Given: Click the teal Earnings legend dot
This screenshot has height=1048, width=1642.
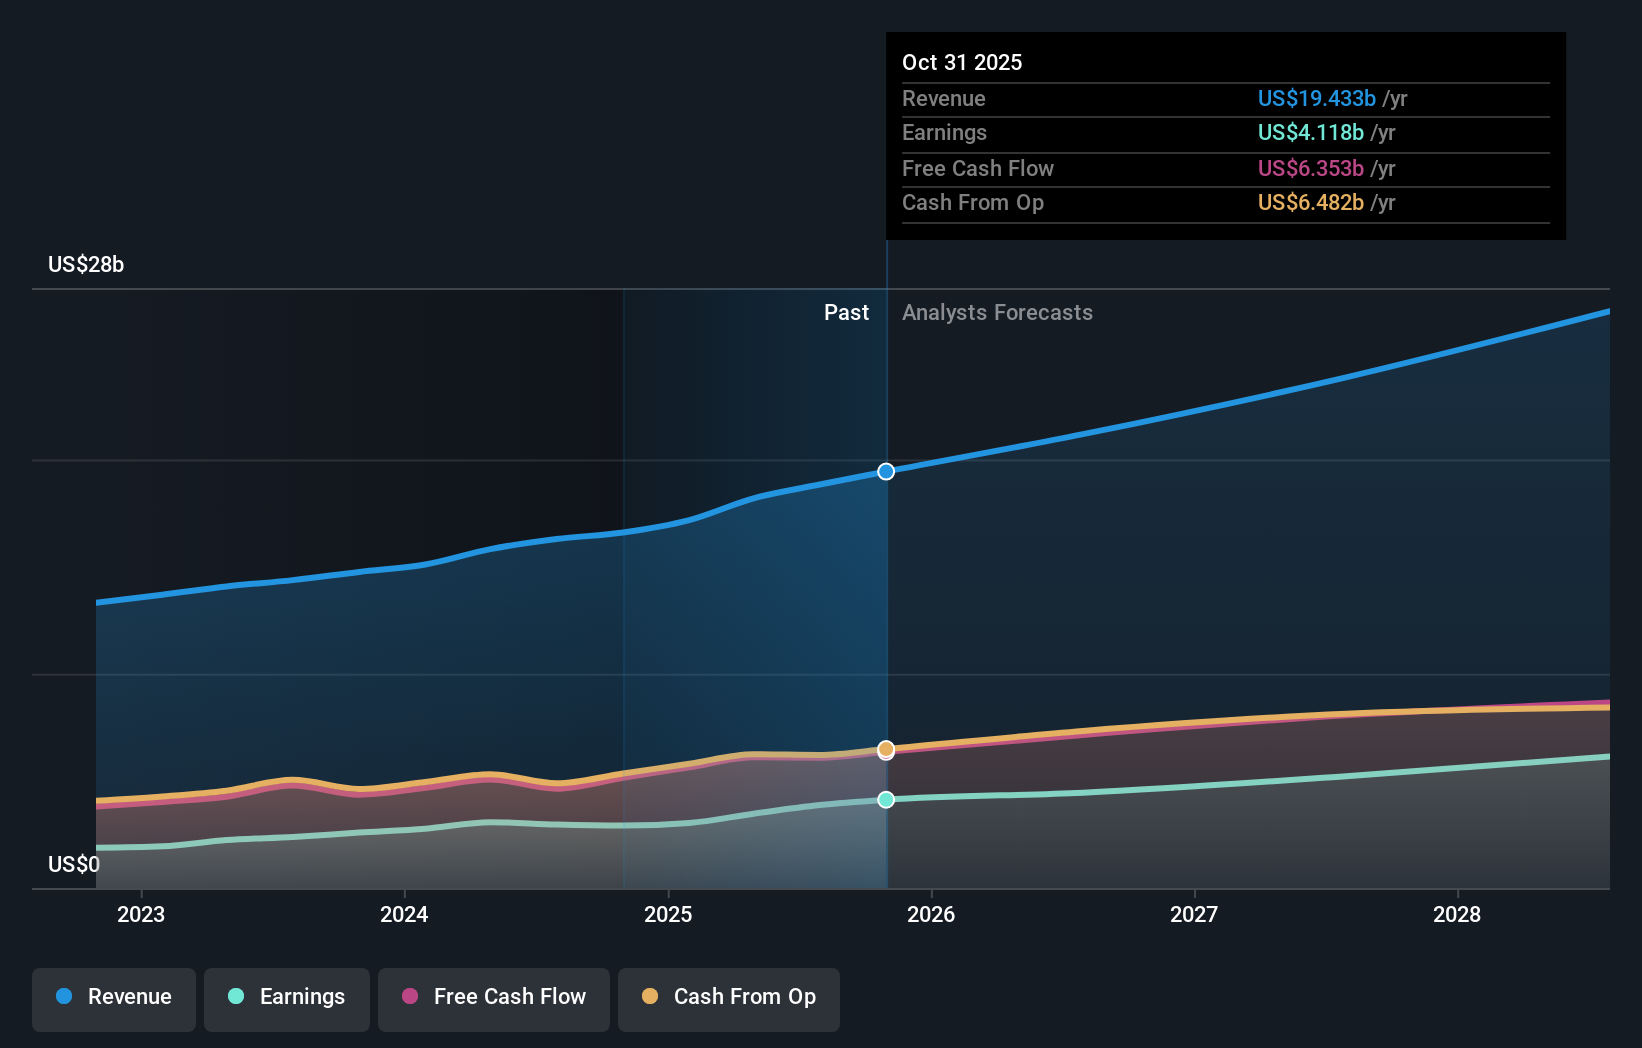Looking at the screenshot, I should pyautogui.click(x=233, y=997).
